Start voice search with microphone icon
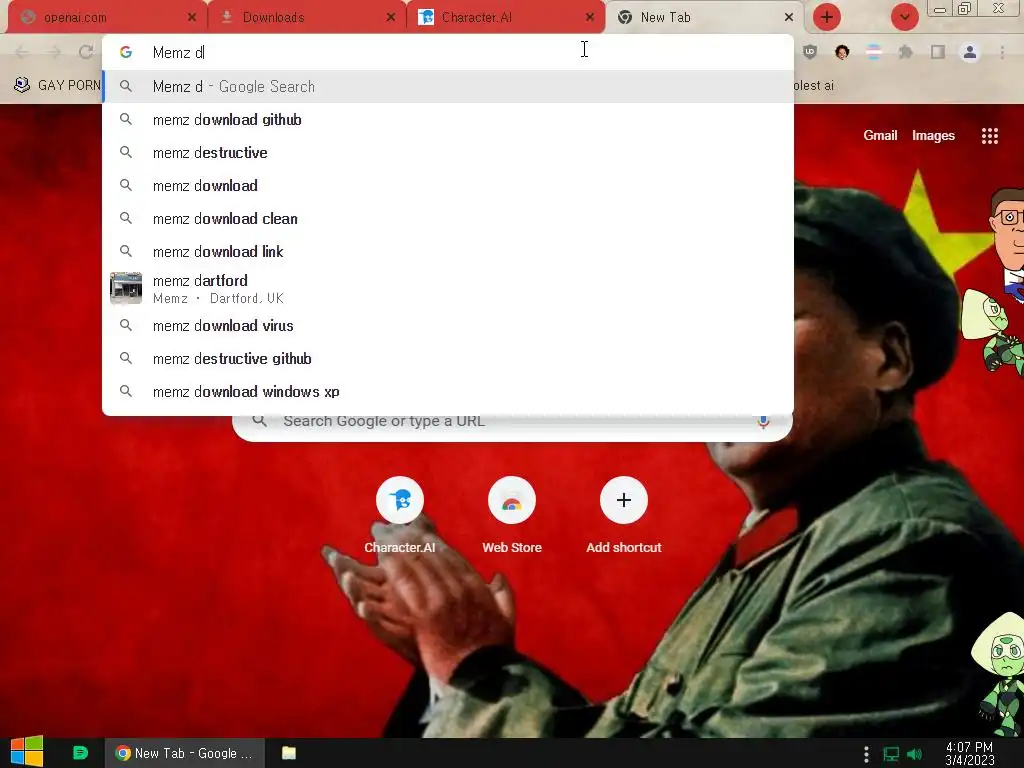This screenshot has height=768, width=1024. point(763,421)
